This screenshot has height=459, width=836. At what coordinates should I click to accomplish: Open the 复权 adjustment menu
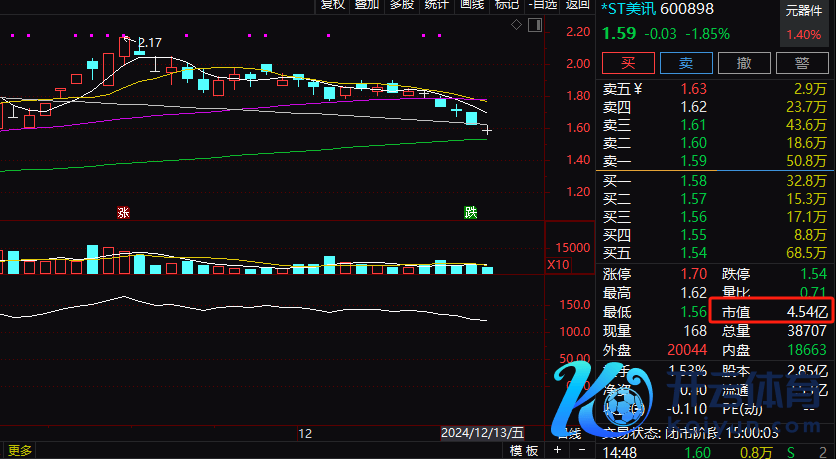pyautogui.click(x=332, y=5)
